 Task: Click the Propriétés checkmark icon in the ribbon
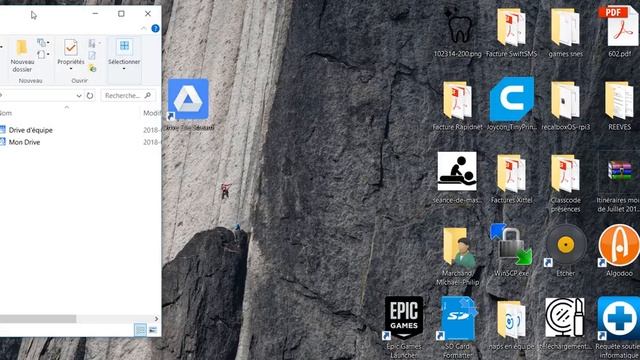(71, 48)
